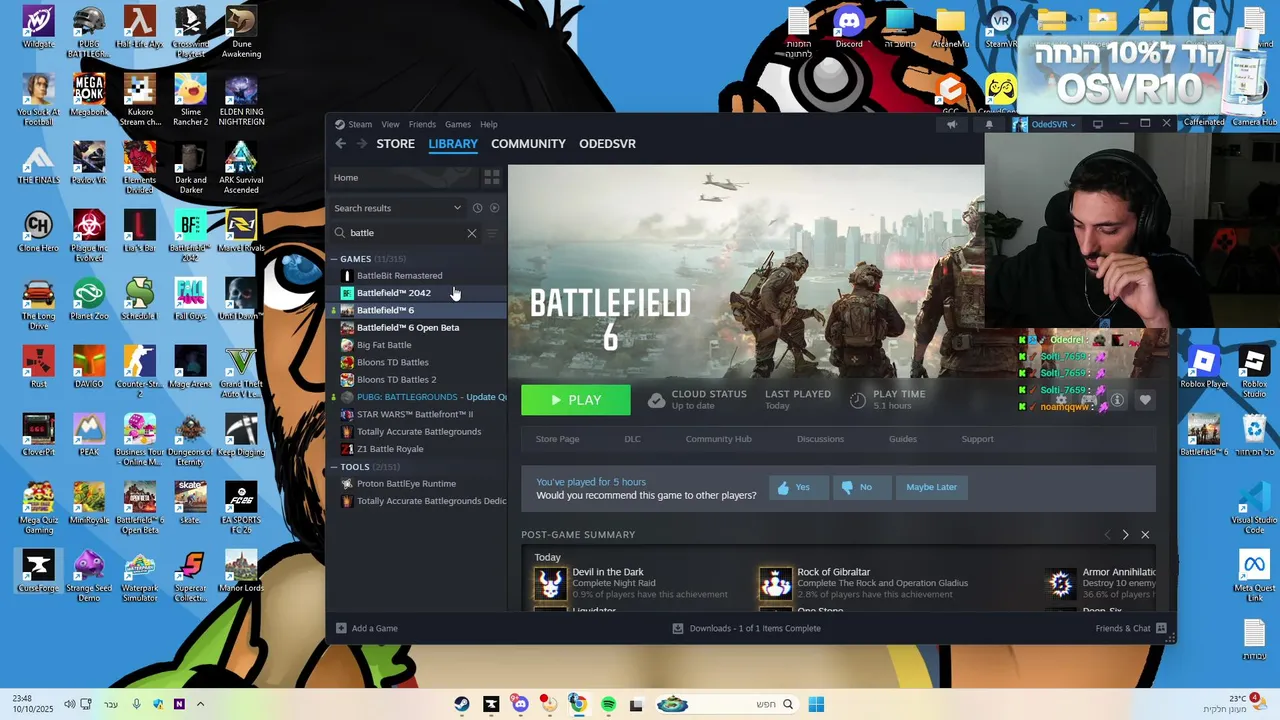Screen dimensions: 1280x720
Task: Collapse the GAMES category
Action: pos(335,259)
